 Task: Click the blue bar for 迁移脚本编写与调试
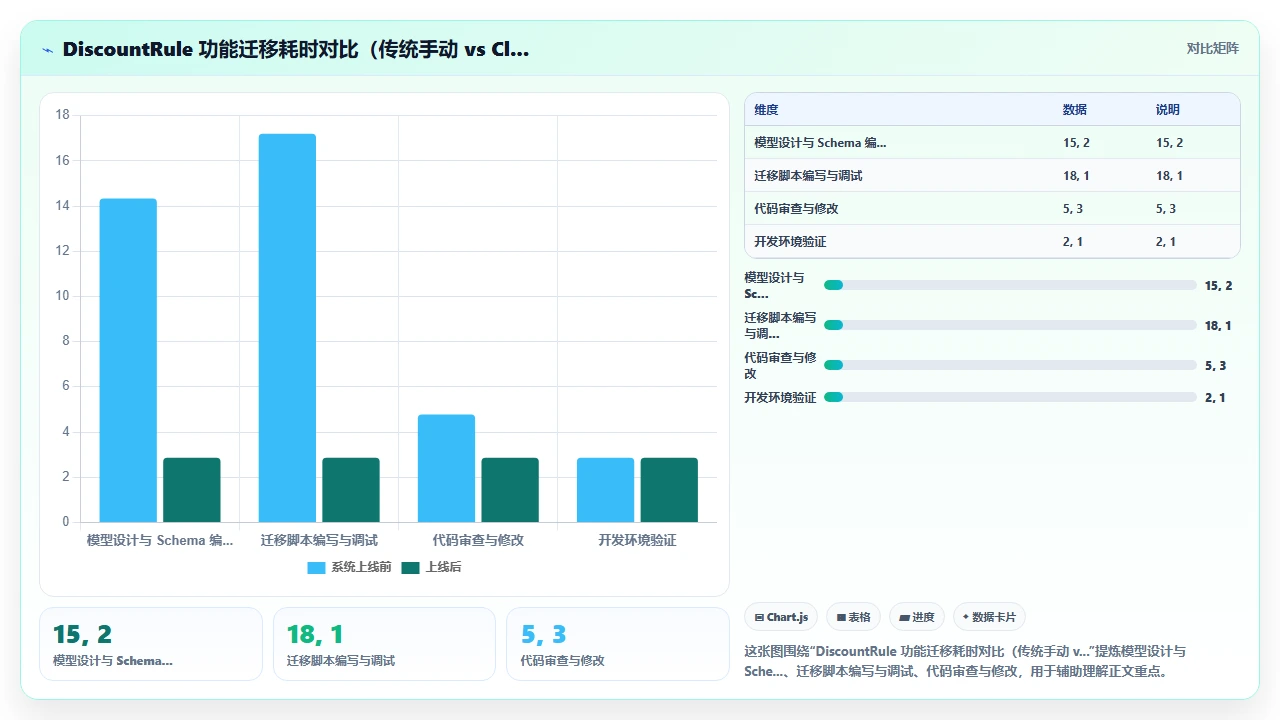[x=287, y=328]
